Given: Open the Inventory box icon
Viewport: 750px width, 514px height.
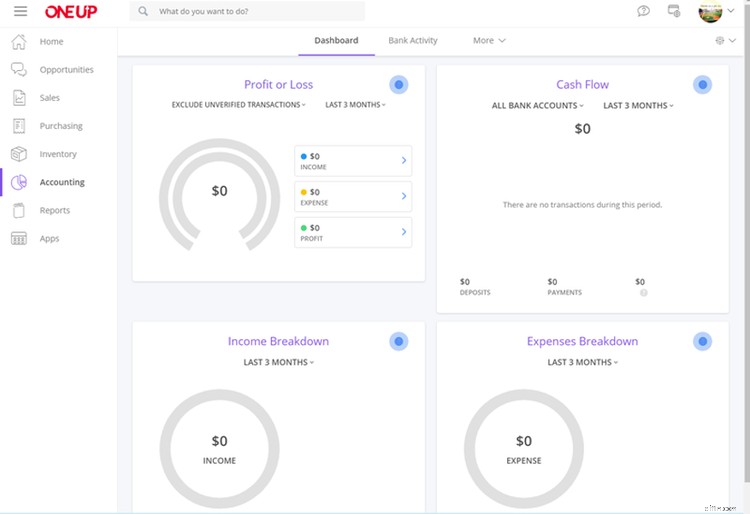Looking at the screenshot, I should pyautogui.click(x=18, y=154).
